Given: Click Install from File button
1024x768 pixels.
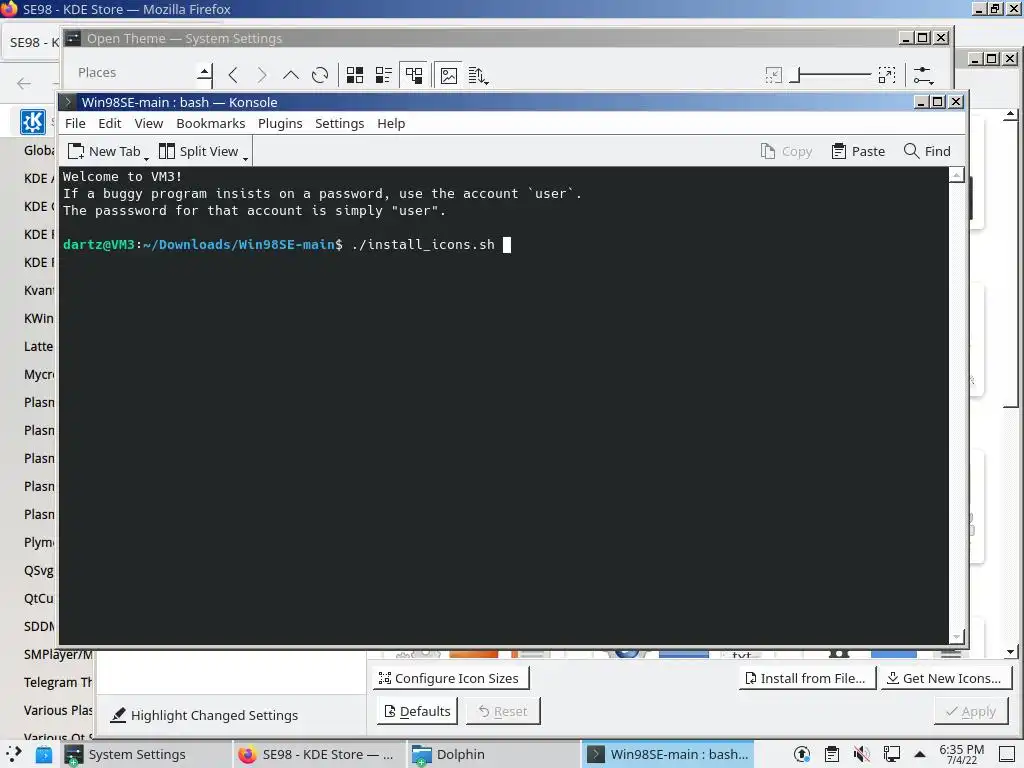Looking at the screenshot, I should click(x=807, y=679).
